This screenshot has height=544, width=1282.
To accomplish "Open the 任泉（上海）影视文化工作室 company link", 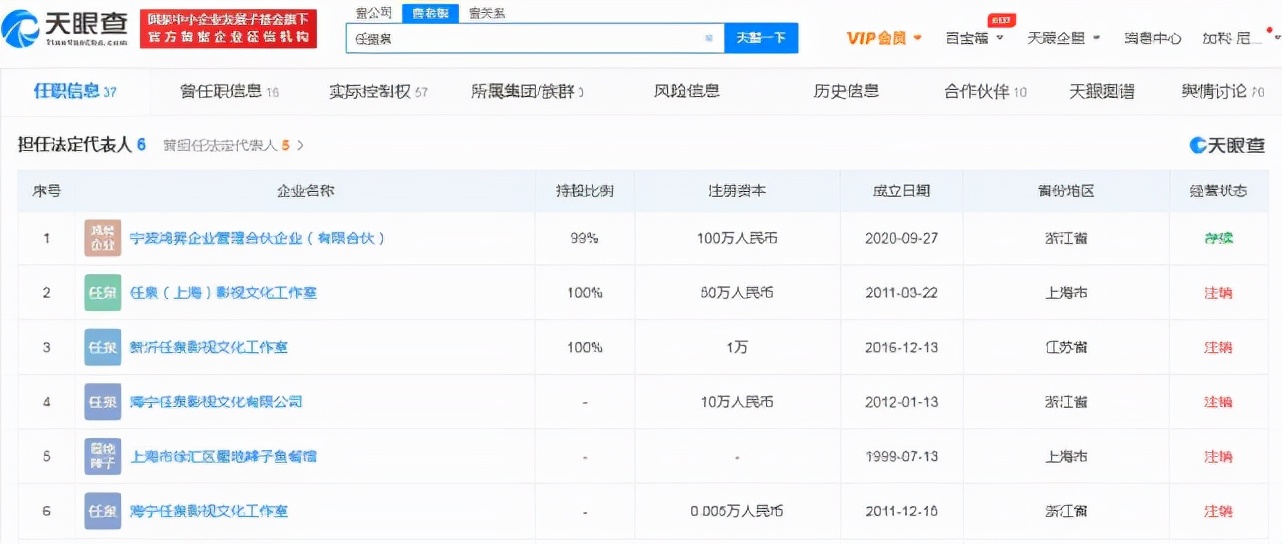I will [223, 293].
